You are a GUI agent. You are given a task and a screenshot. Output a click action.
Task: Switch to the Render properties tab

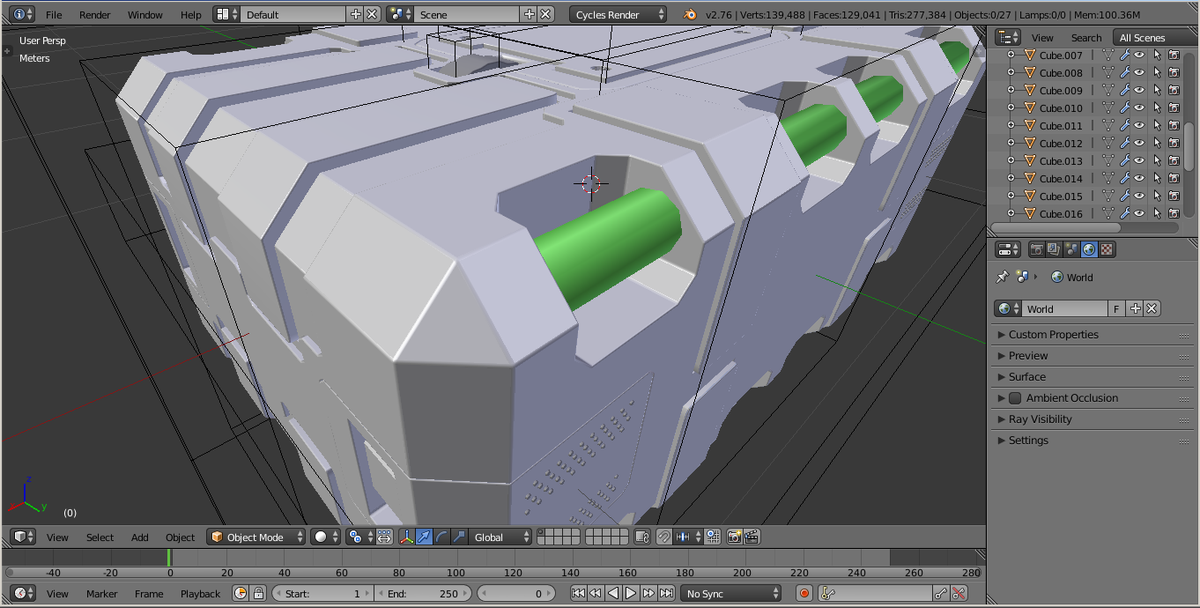coord(1037,249)
